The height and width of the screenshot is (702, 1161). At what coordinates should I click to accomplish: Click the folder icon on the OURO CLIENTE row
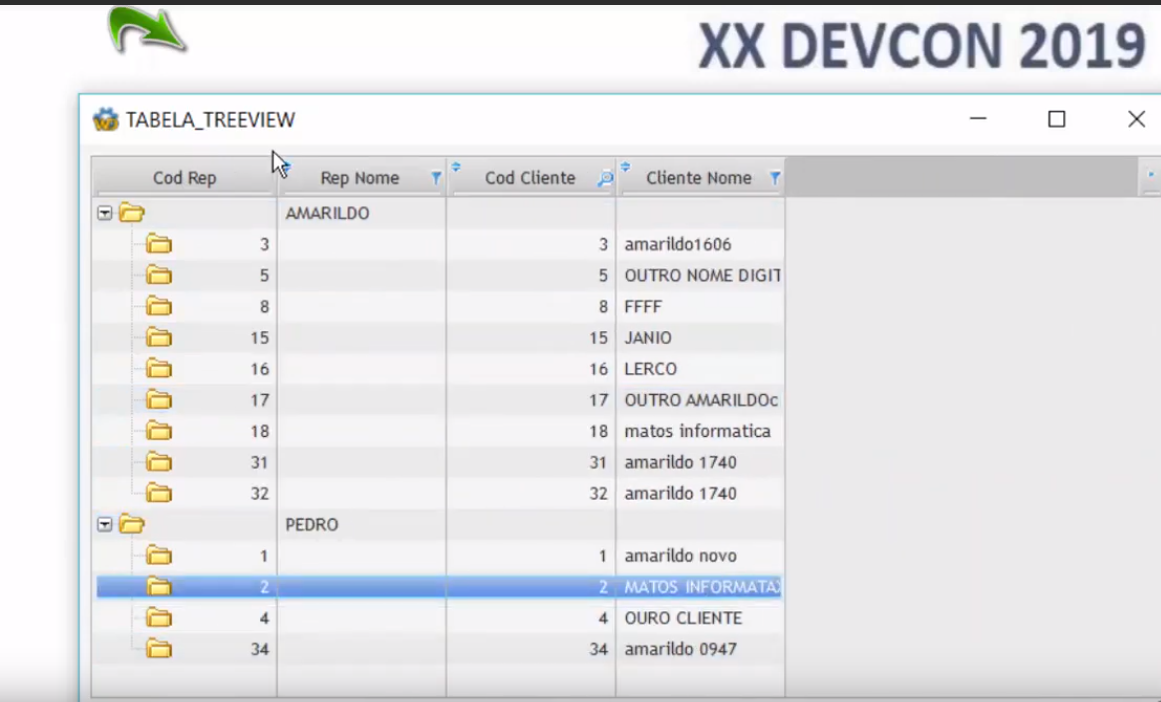coord(159,617)
